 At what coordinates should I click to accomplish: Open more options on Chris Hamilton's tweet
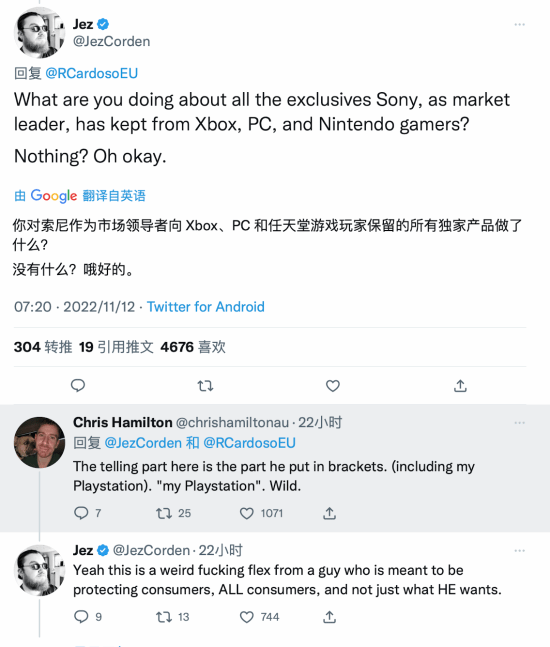pos(519,423)
